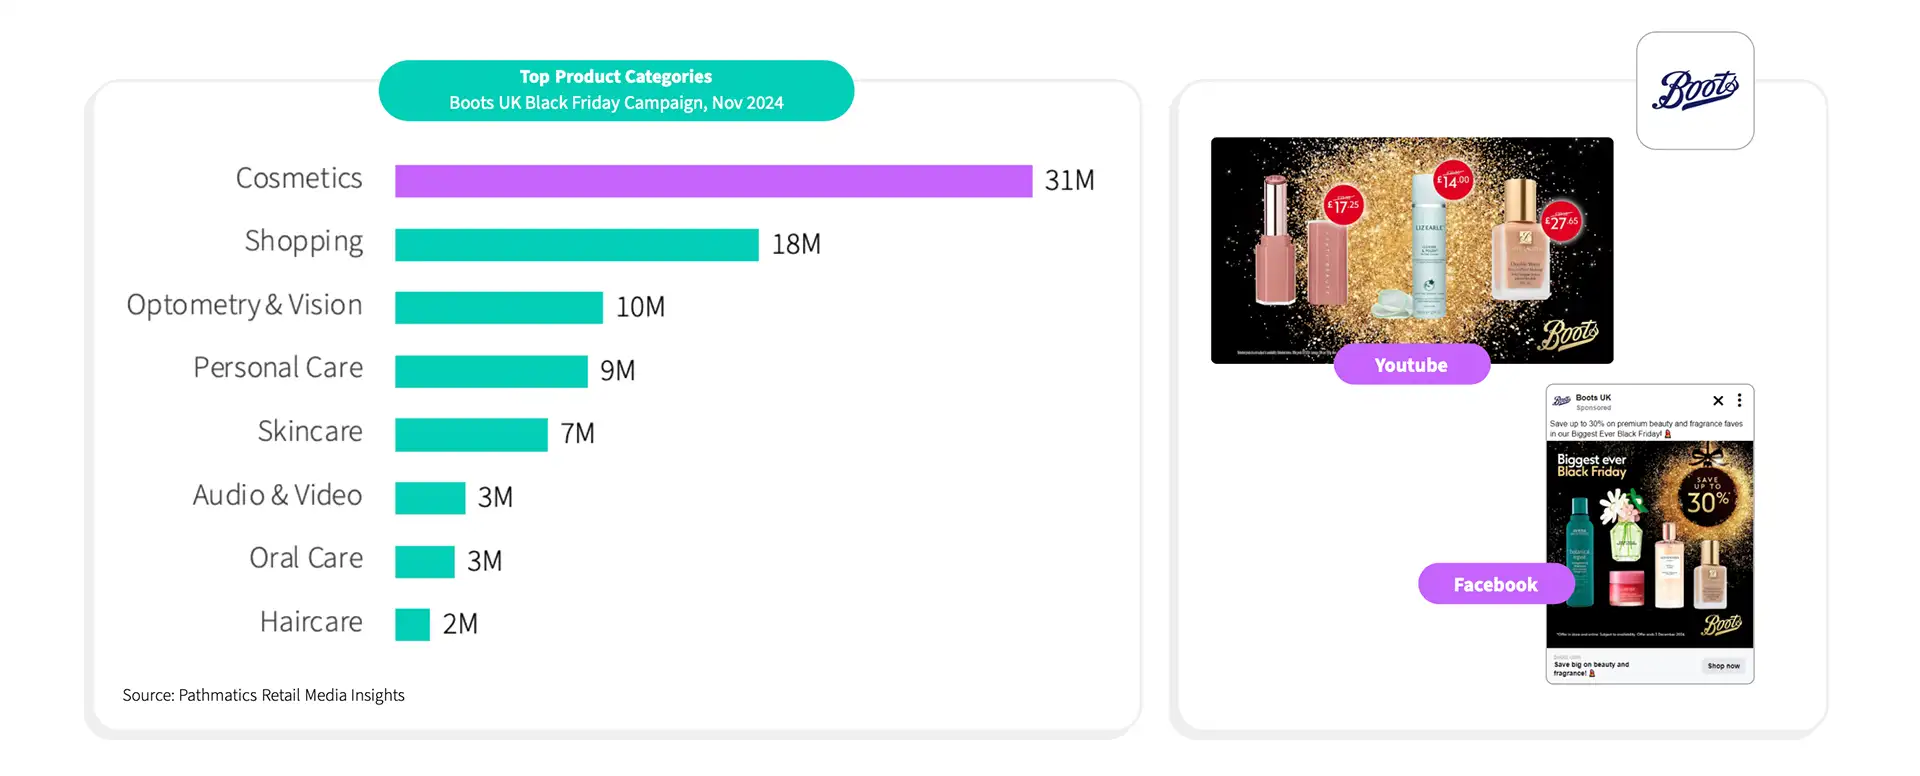Click the £14.00 price badge
The width and height of the screenshot is (1920, 776).
tap(1453, 180)
